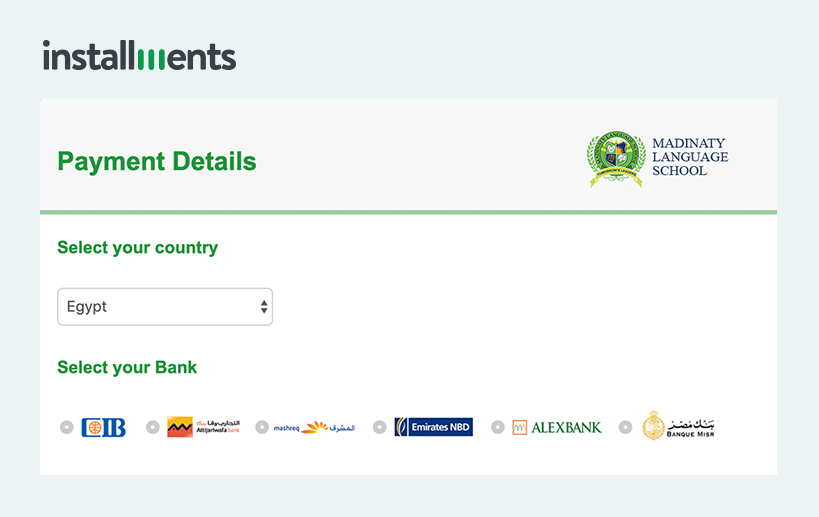Click the Emirates NBD logo
Screen dimensions: 819x517
tap(434, 427)
